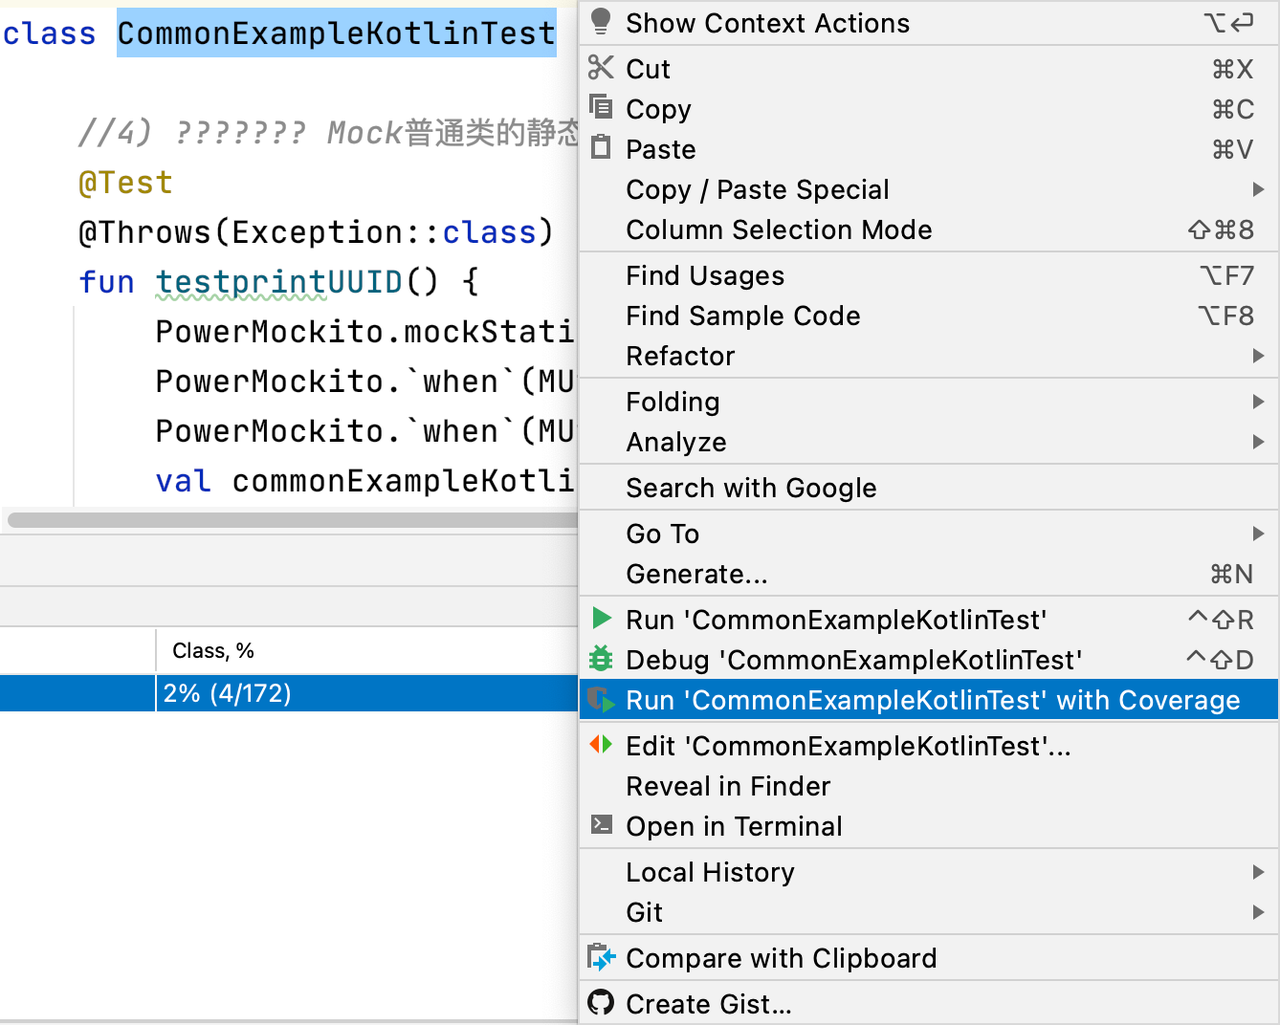Select Find Sample Code menu item

click(x=928, y=315)
